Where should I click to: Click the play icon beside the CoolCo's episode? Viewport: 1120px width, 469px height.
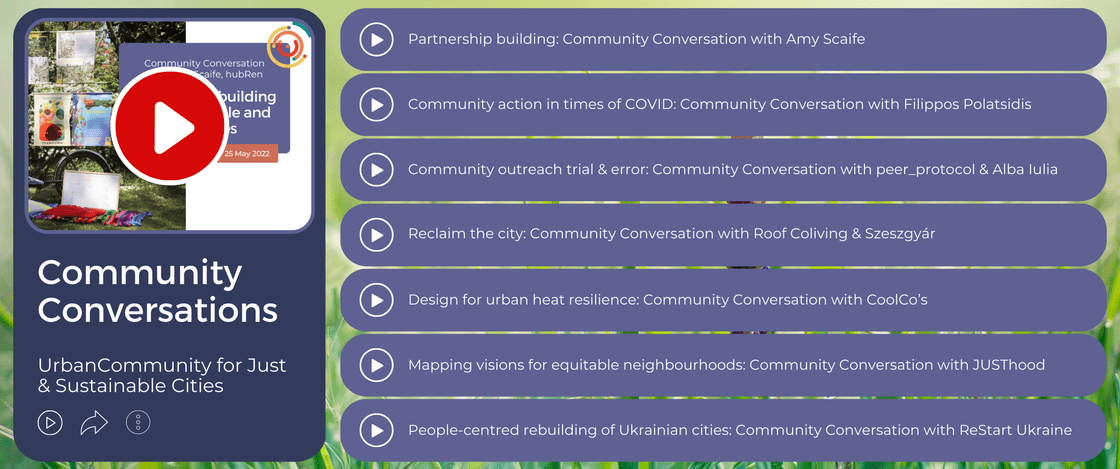tap(376, 300)
